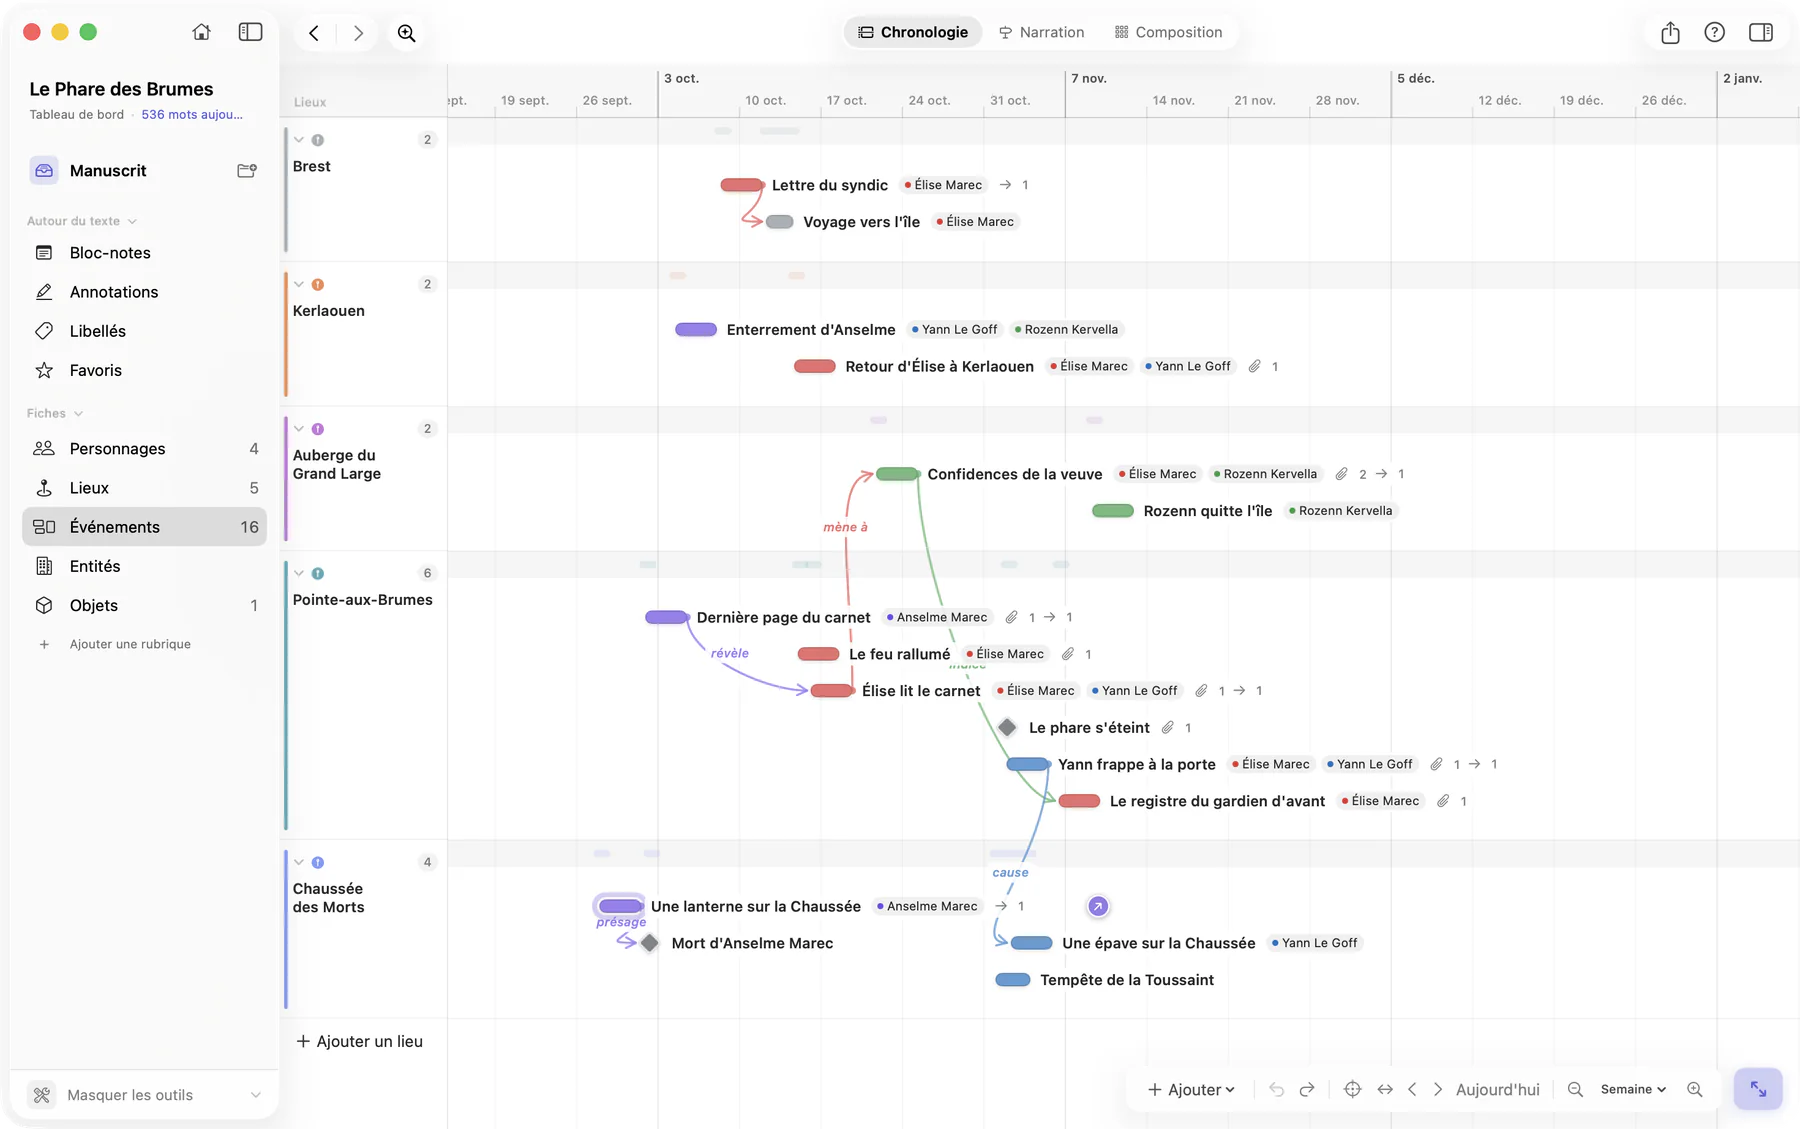
Task: Go back with the left arrow
Action: click(314, 33)
